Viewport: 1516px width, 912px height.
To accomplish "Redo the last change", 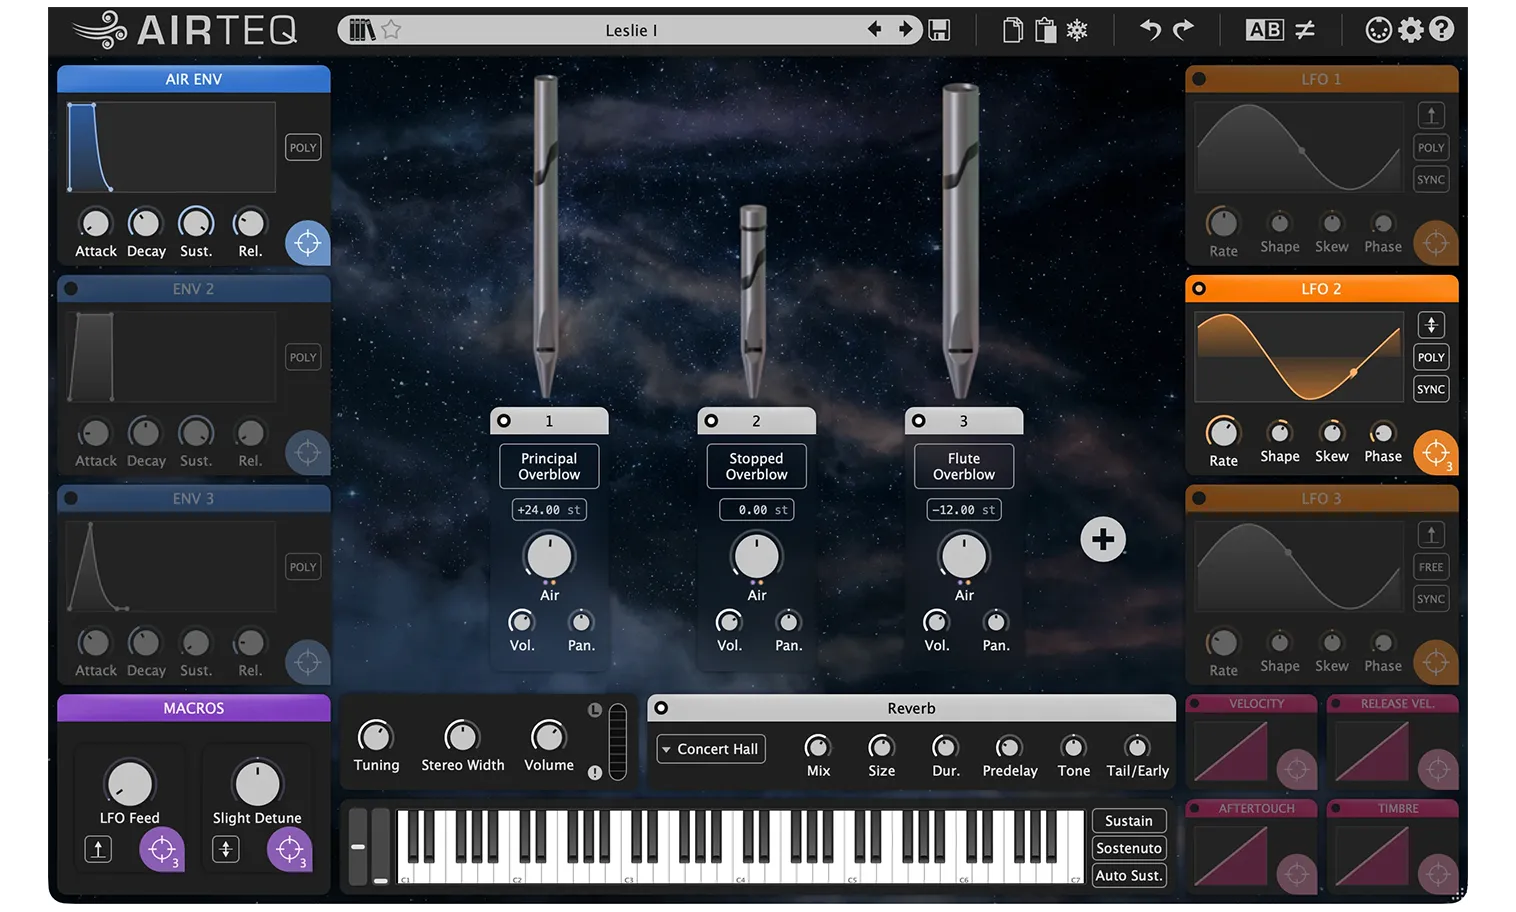I will click(x=1183, y=30).
